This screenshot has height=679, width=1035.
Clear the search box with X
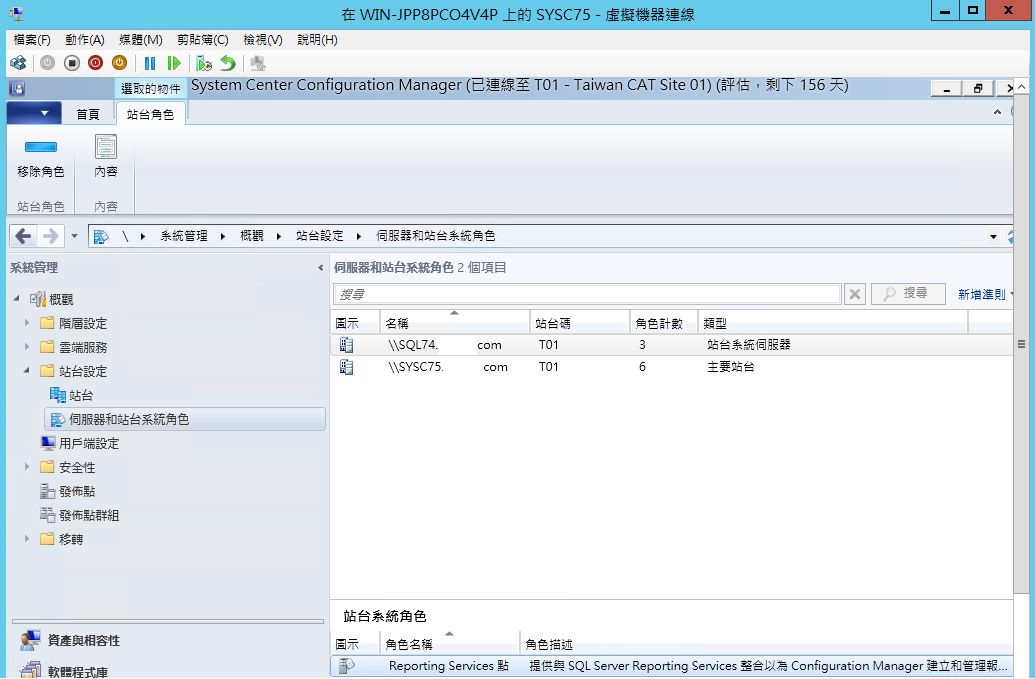pos(855,294)
